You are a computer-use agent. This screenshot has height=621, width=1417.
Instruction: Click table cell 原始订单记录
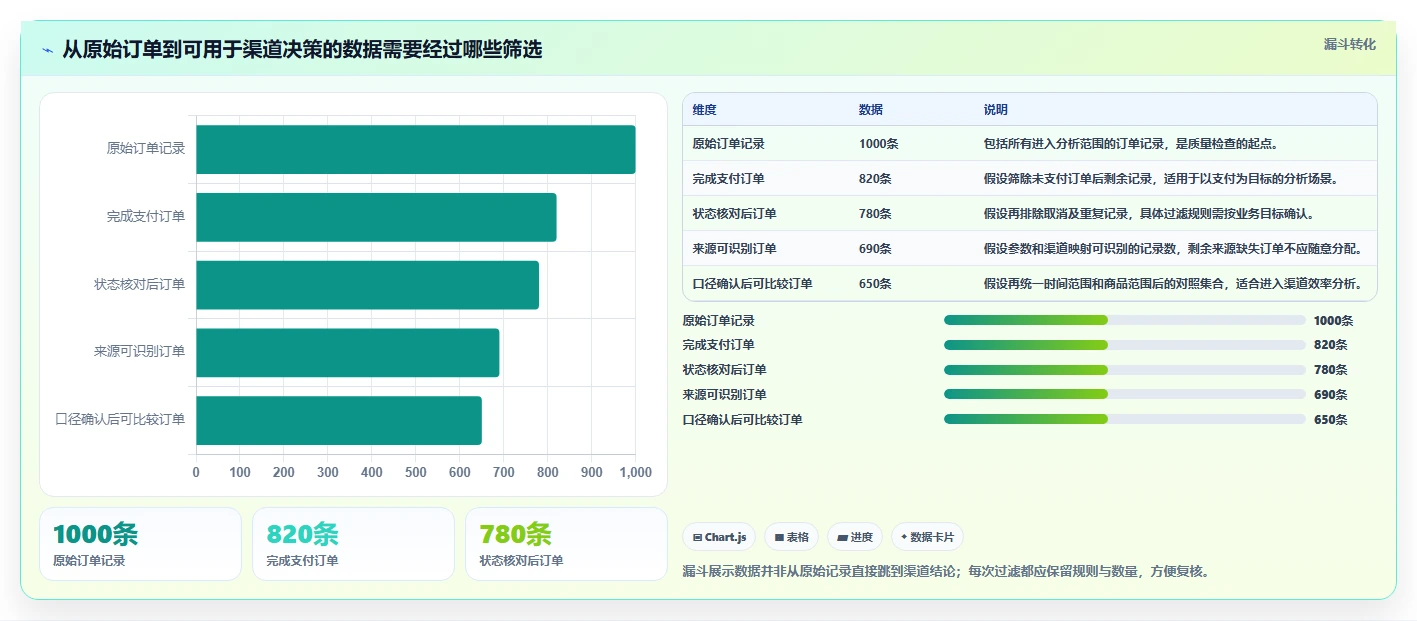pos(728,144)
